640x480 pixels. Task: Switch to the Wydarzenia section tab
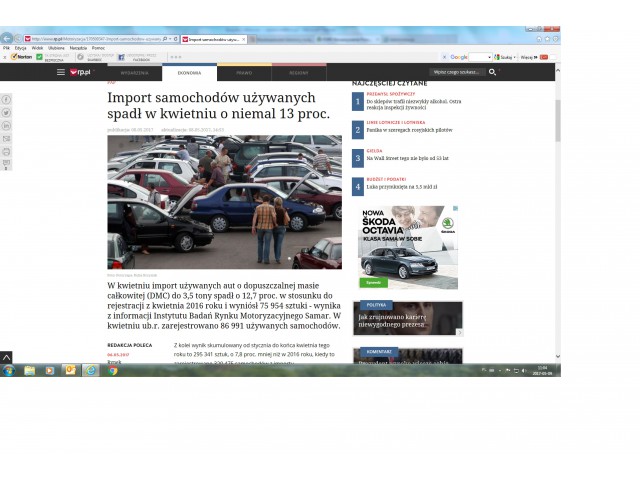135,73
